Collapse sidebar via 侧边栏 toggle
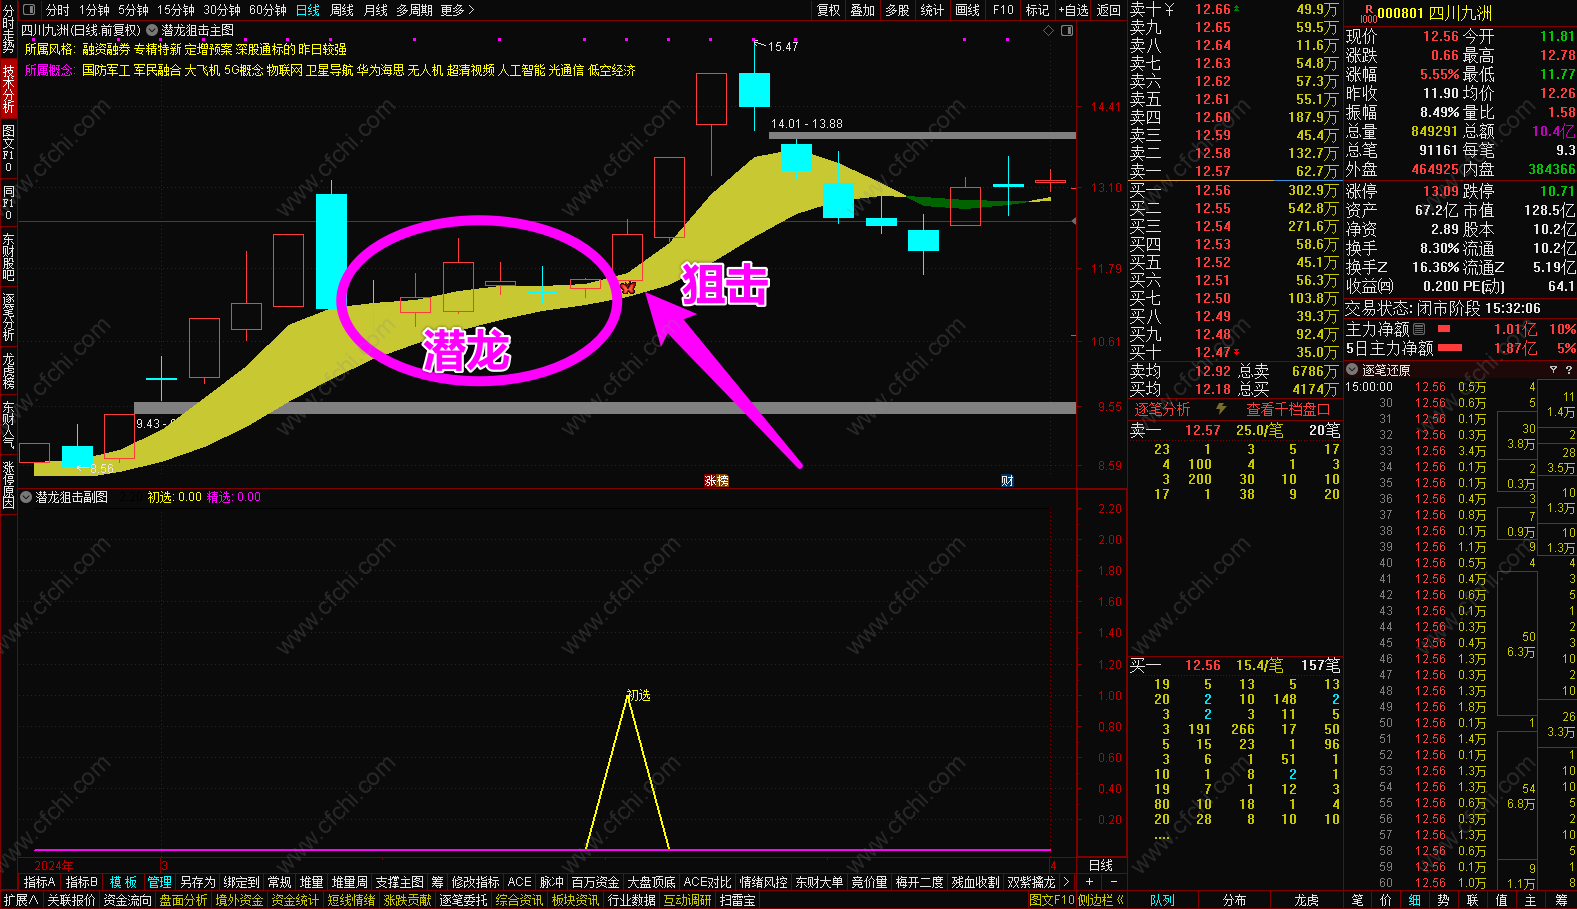This screenshot has height=909, width=1577. point(1101,900)
